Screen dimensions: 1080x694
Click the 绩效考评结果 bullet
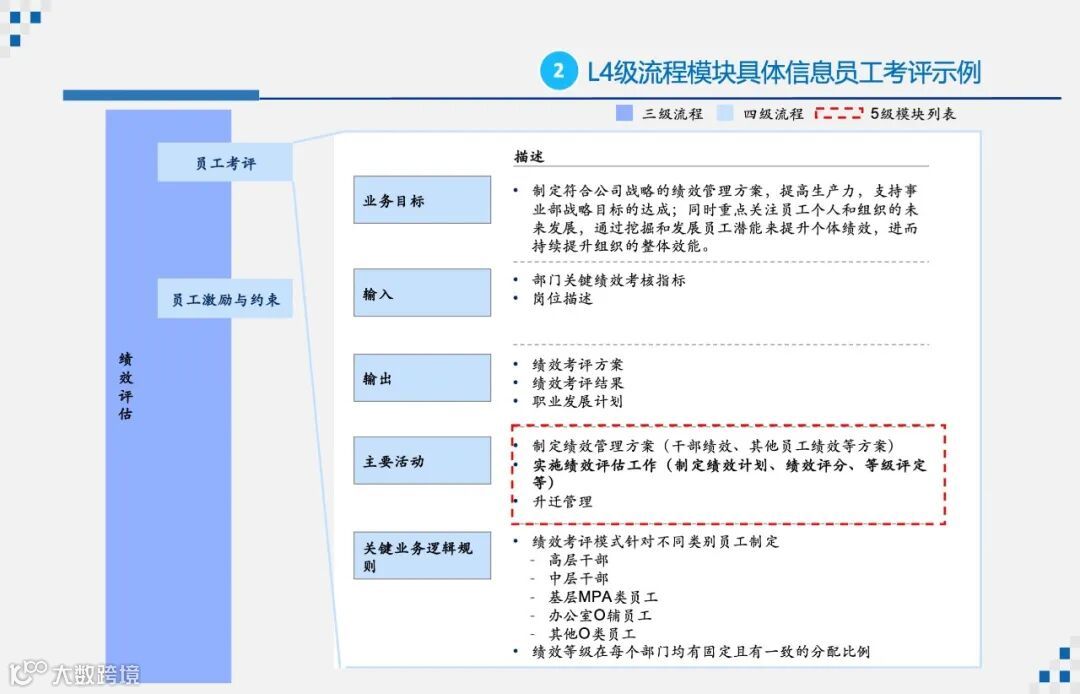577,383
